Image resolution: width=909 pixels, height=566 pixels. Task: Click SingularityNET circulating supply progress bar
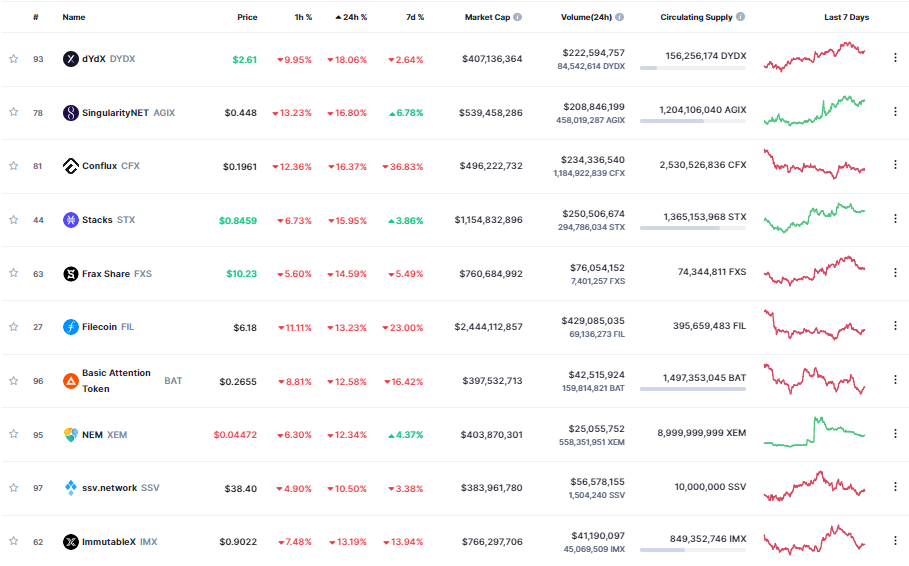pyautogui.click(x=693, y=121)
